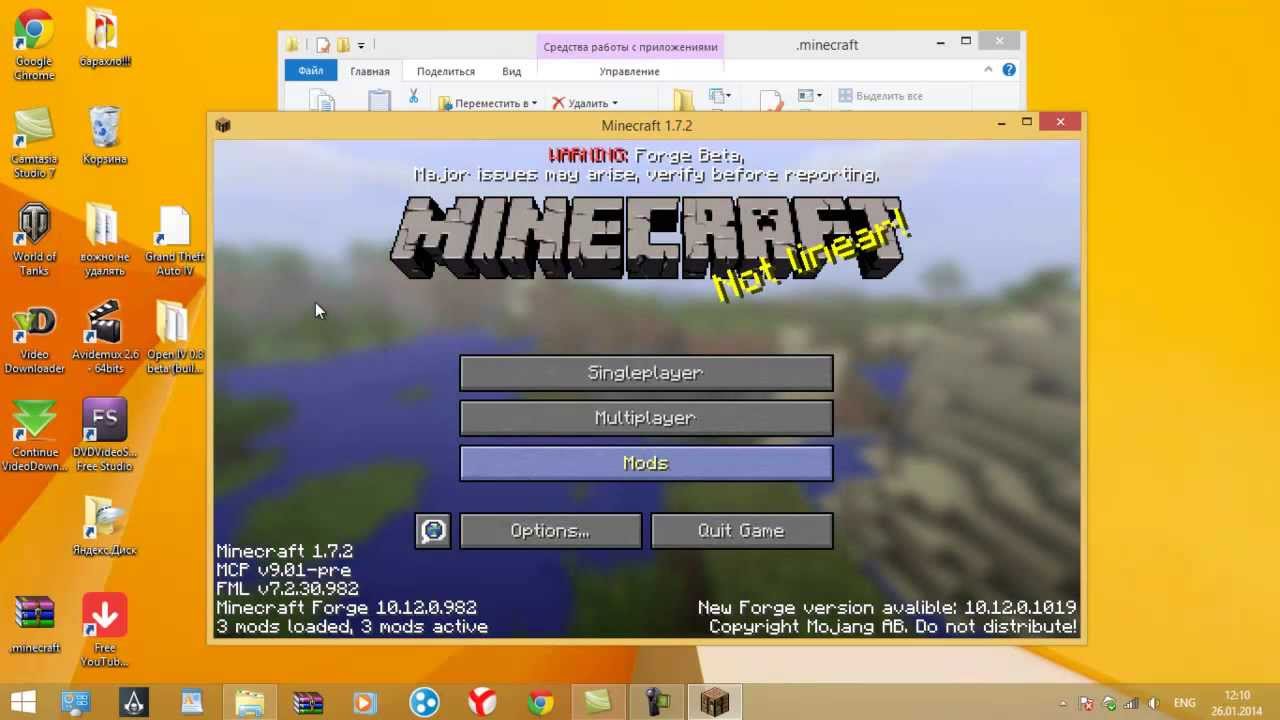Screen dimensions: 1280x720
Task: Open Minecraft Options
Action: [550, 531]
